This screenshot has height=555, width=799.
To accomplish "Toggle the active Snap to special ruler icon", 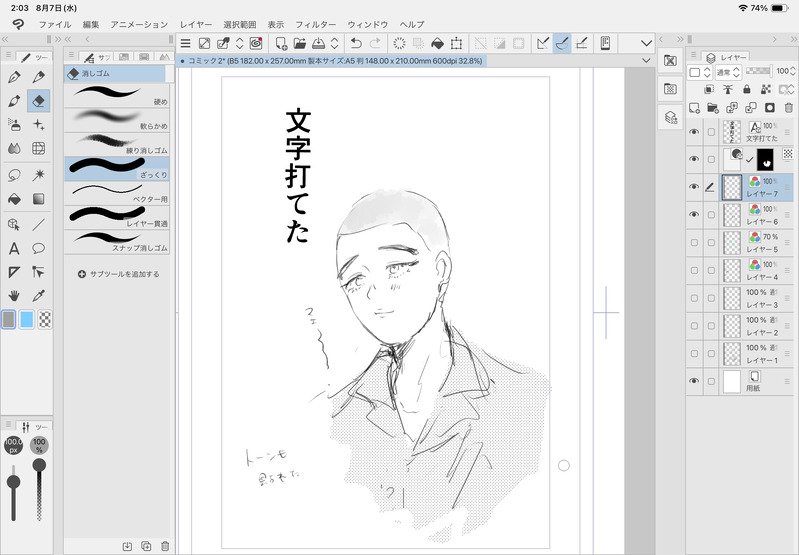I will [x=562, y=43].
